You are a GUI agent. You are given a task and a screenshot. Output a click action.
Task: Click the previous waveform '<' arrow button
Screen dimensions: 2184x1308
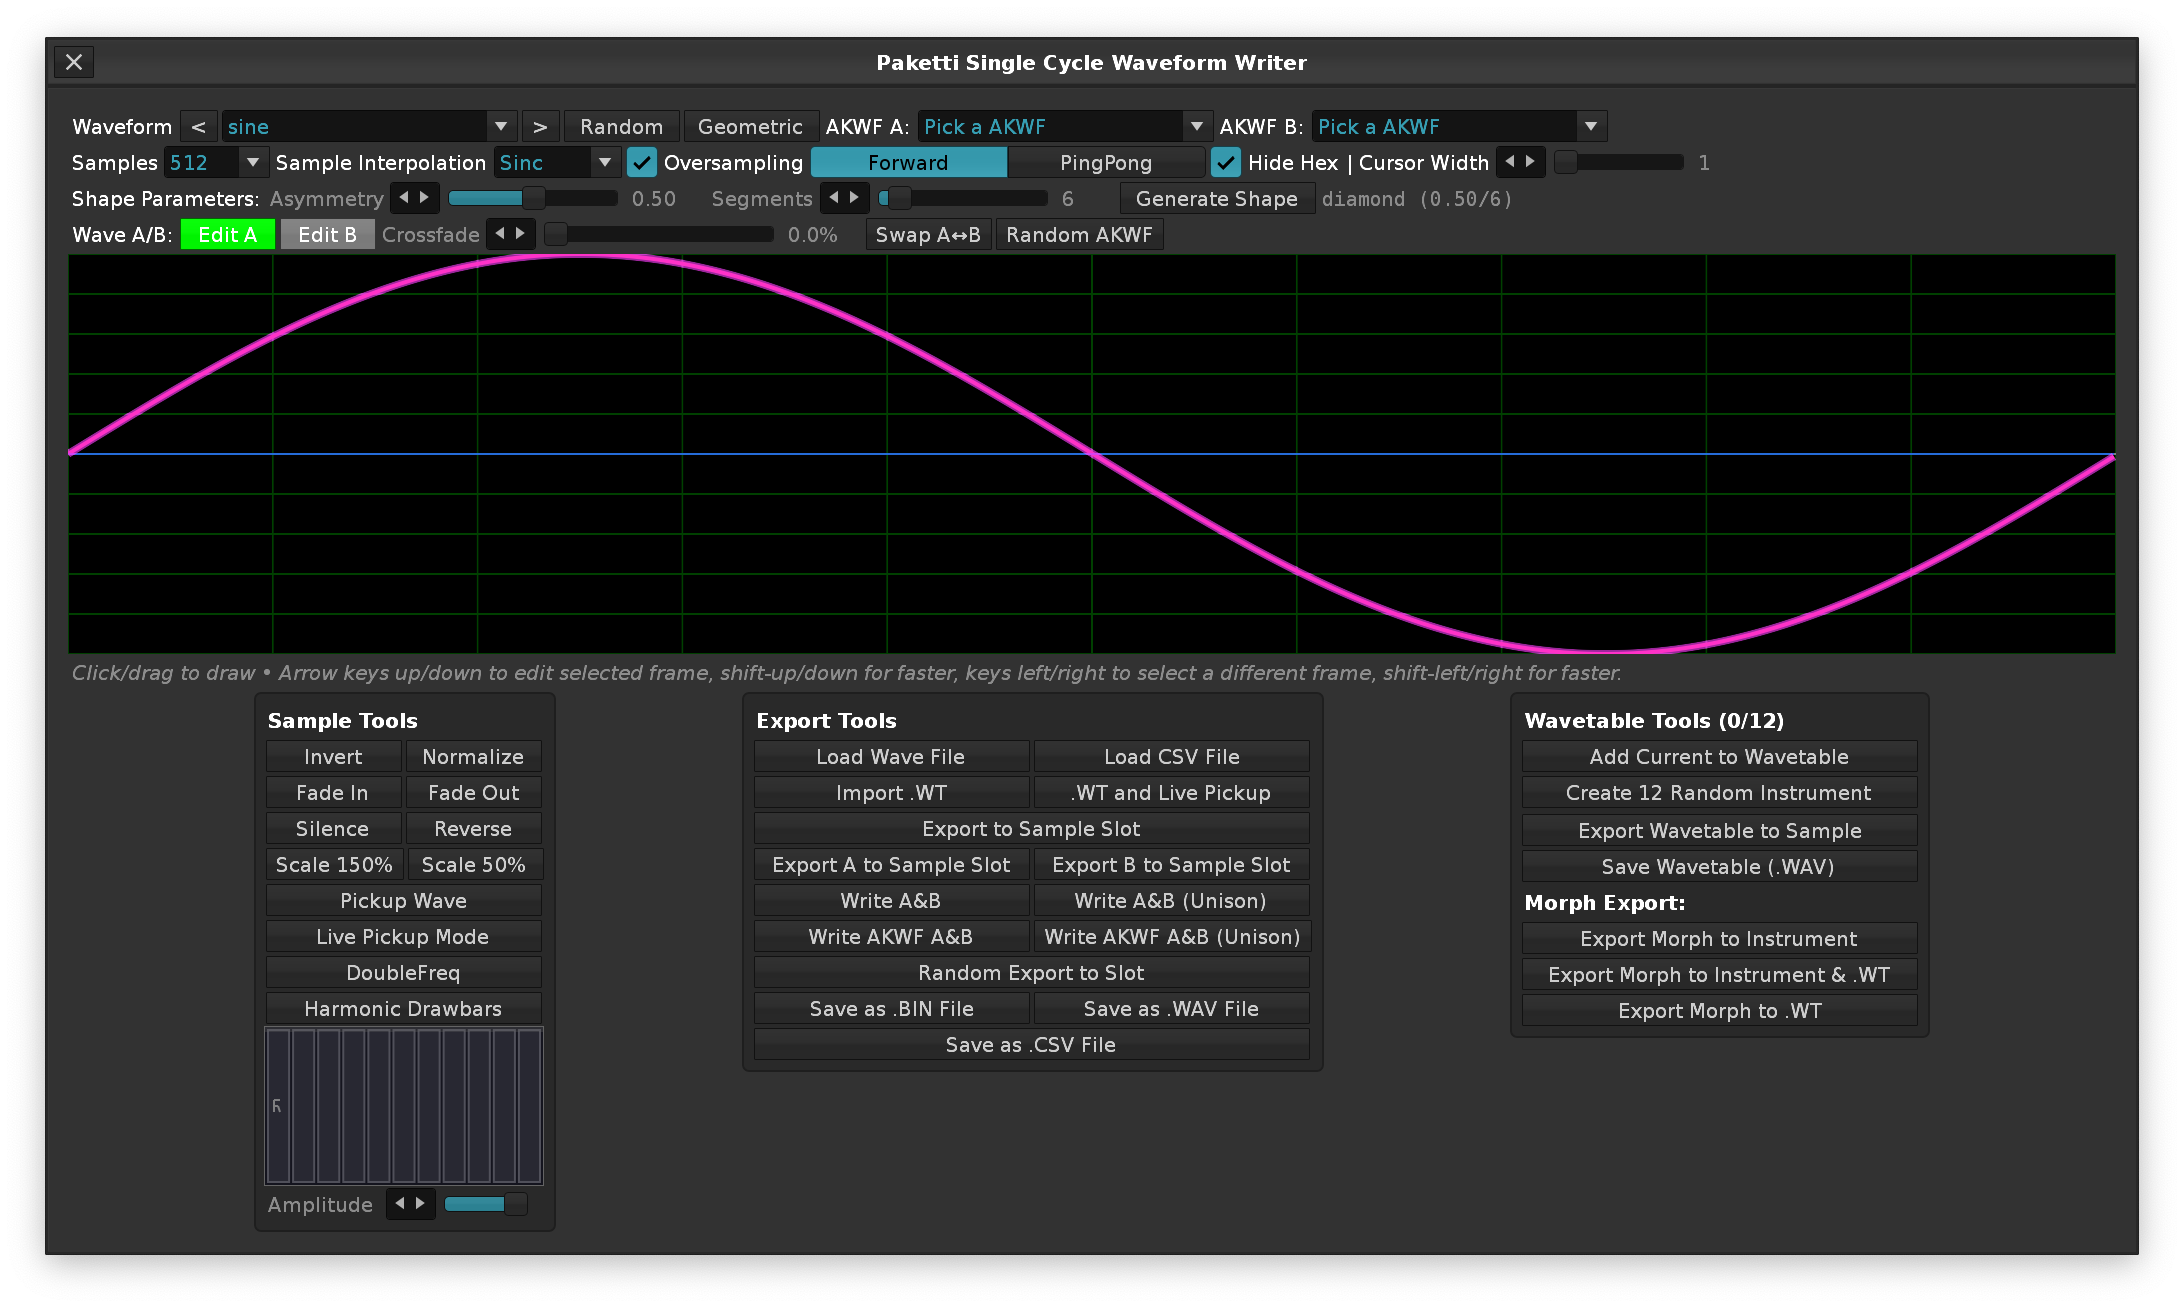pos(198,127)
